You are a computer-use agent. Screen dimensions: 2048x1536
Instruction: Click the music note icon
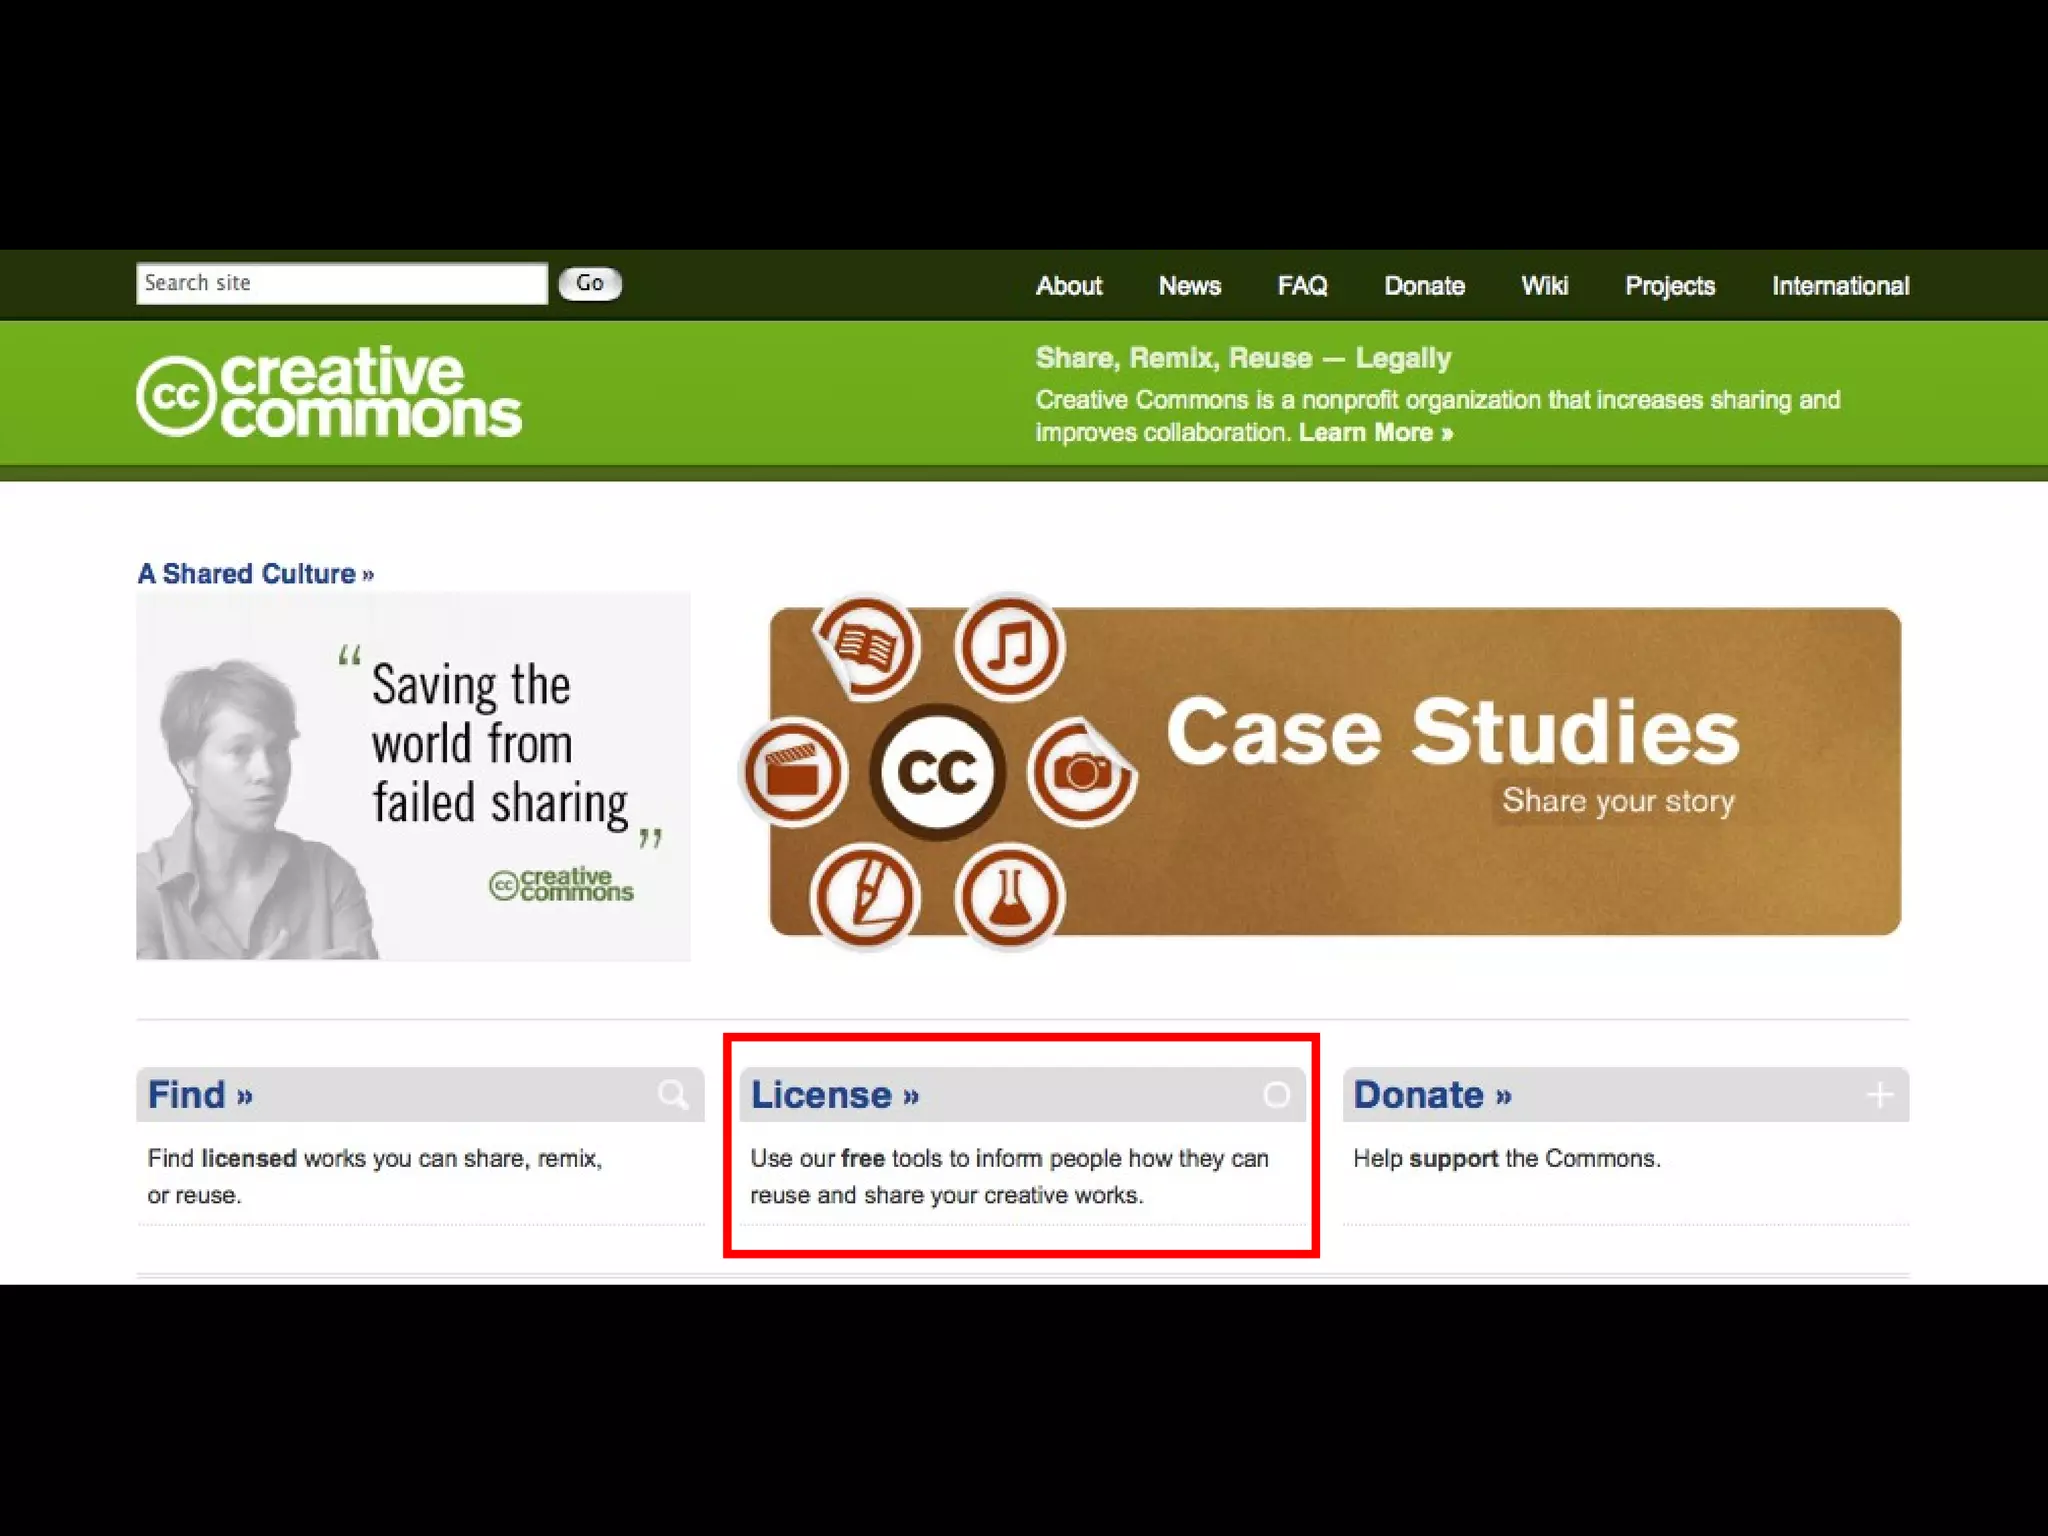[x=1010, y=647]
